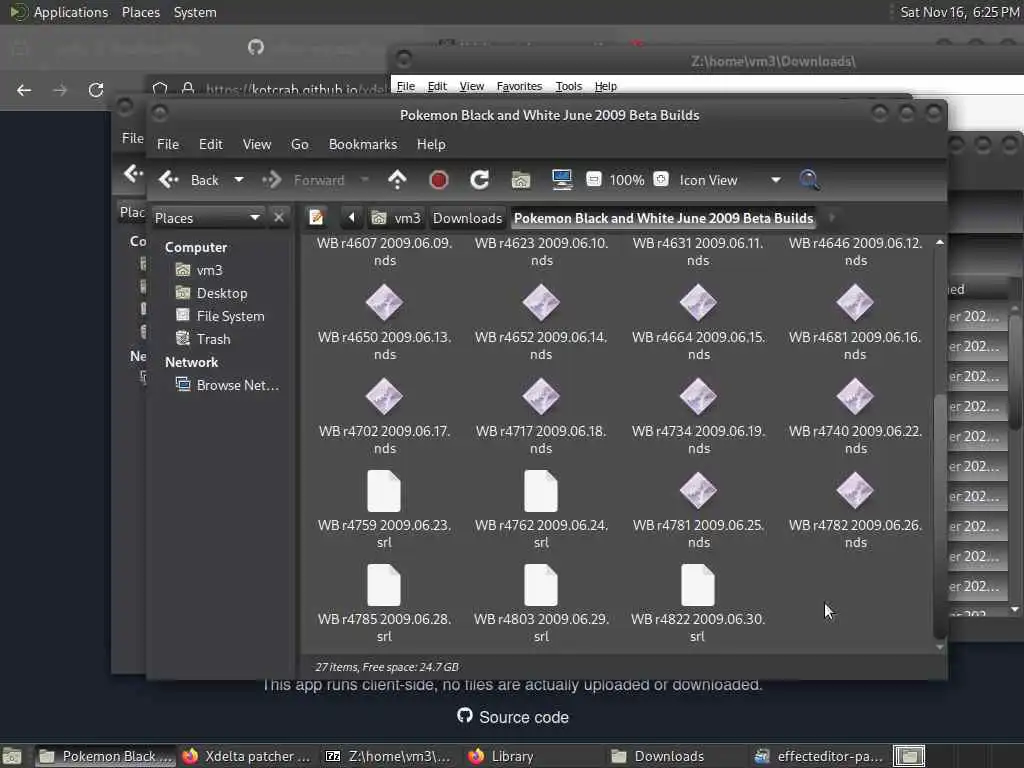The width and height of the screenshot is (1024, 768).
Task: Click the red Stop loading icon
Action: tap(438, 180)
